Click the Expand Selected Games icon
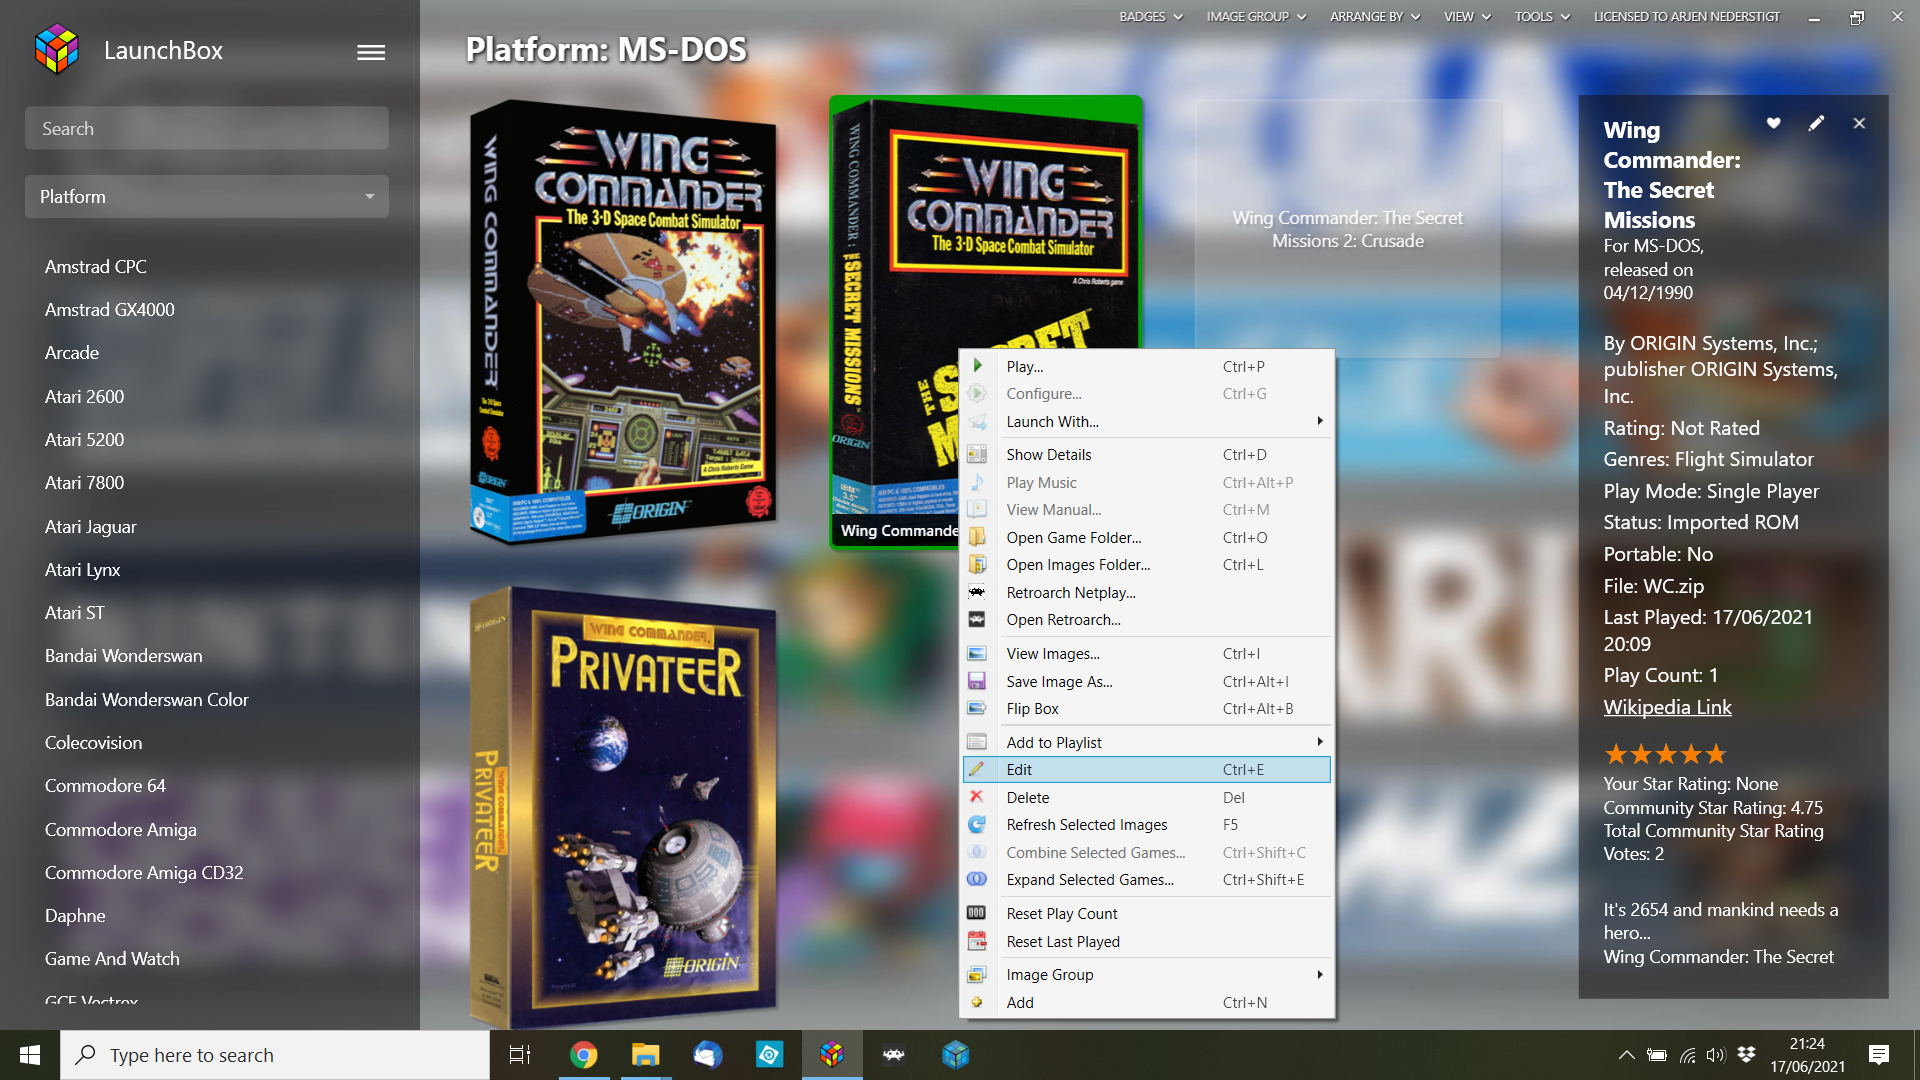 tap(977, 880)
